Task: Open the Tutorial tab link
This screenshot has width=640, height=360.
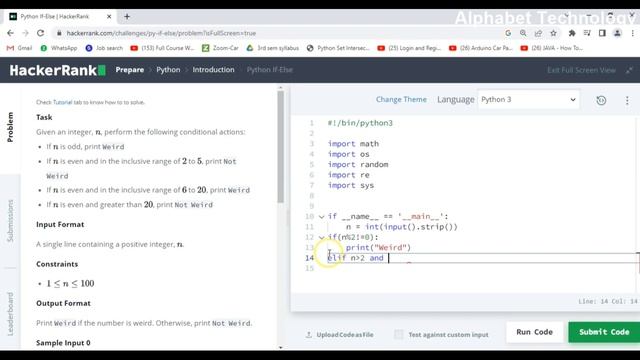Action: coord(62,102)
